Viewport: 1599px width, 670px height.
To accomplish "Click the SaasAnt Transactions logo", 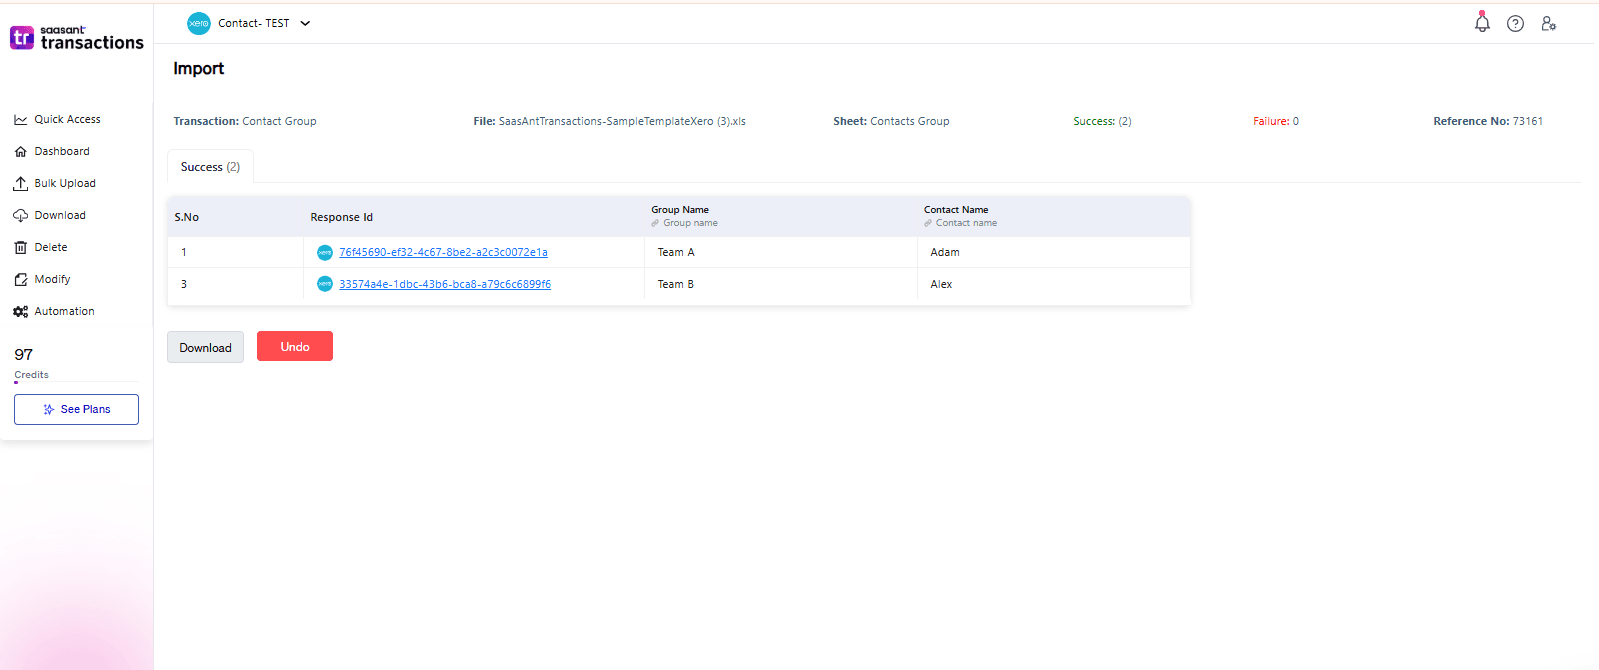I will coord(77,38).
